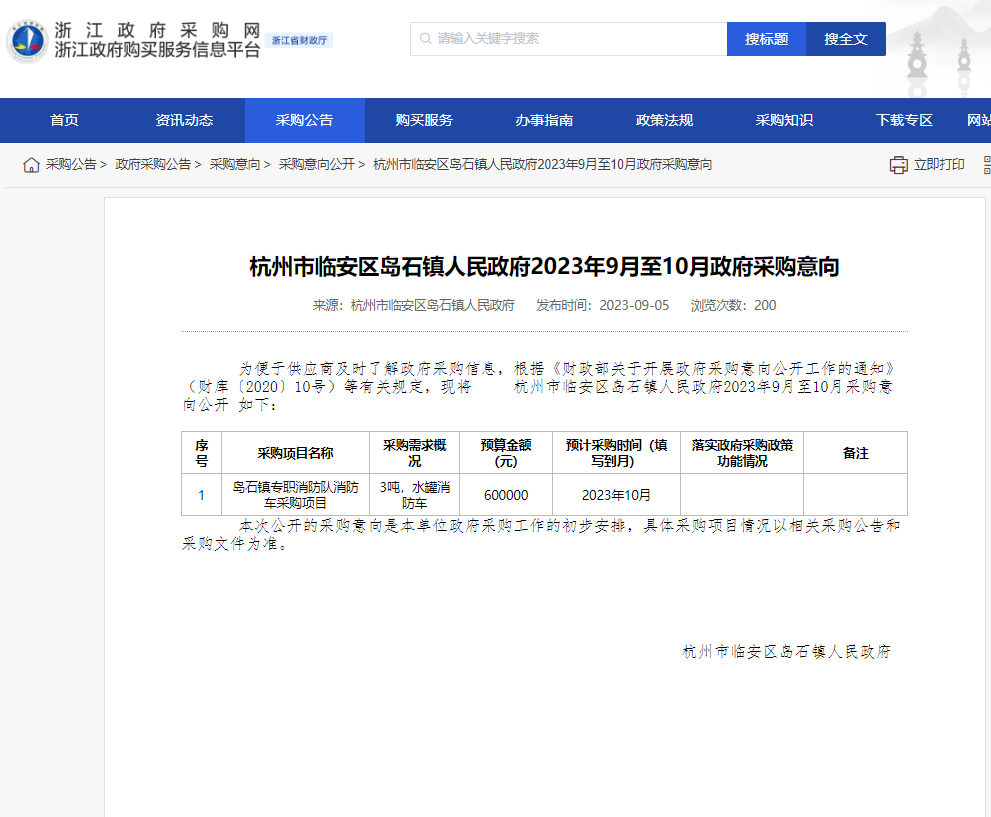Open the 资讯动态 nav menu
The width and height of the screenshot is (991, 817).
185,120
